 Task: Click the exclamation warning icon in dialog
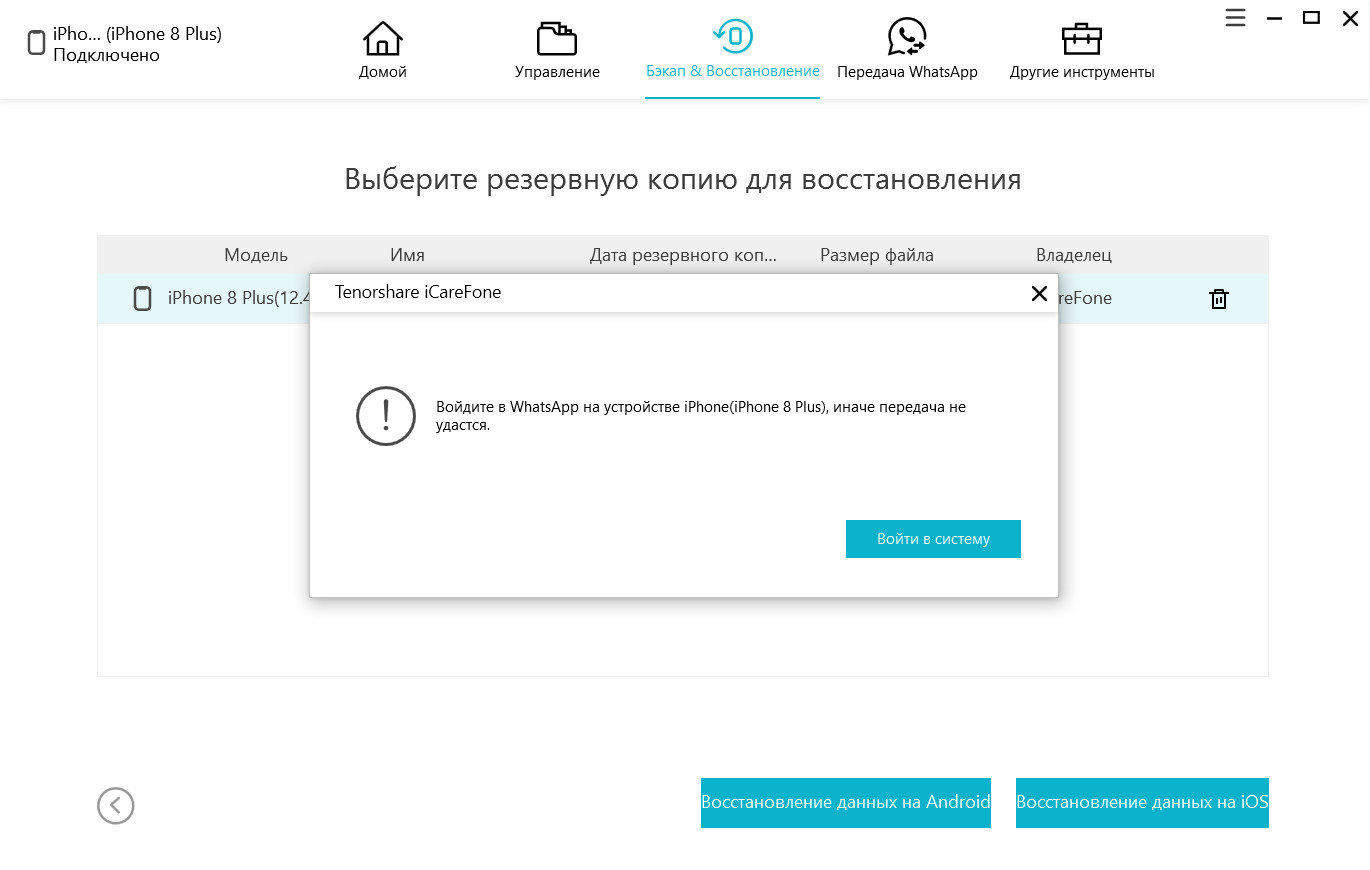click(x=386, y=416)
